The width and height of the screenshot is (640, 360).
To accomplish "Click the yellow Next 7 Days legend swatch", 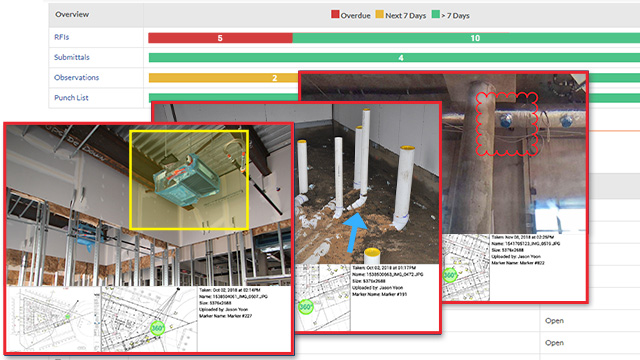I will [x=380, y=15].
